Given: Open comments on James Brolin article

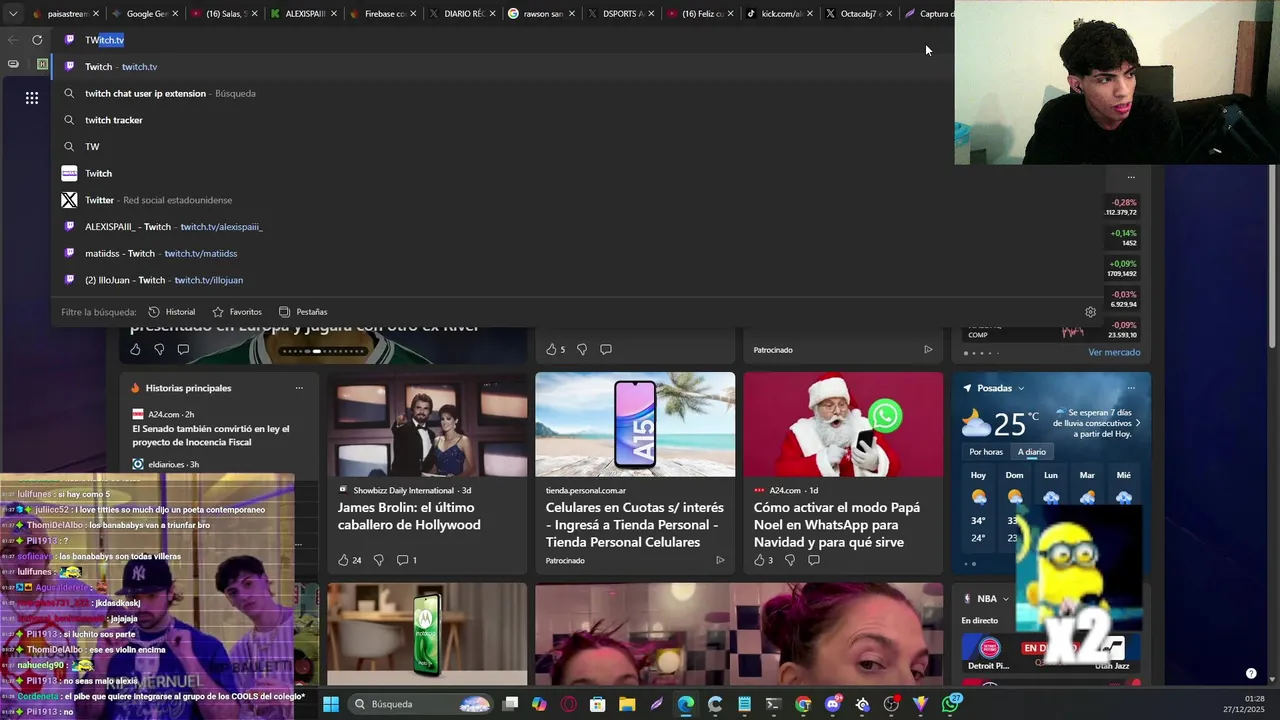Looking at the screenshot, I should (x=406, y=560).
